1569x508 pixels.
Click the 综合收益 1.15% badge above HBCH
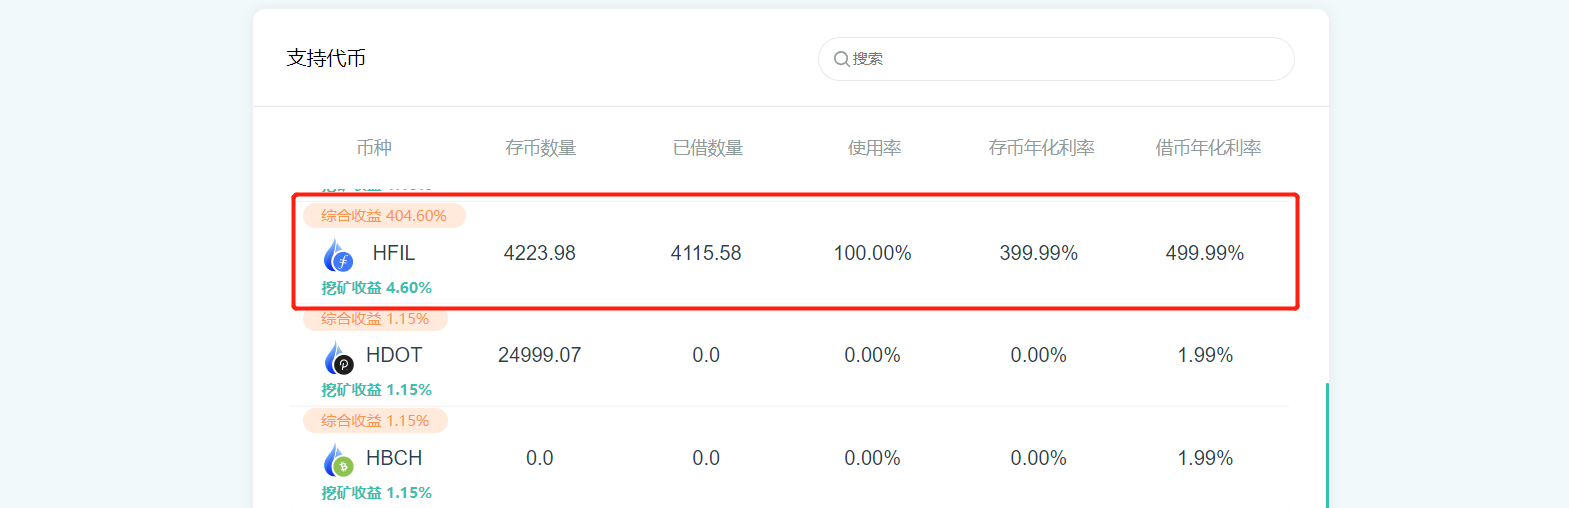click(x=375, y=421)
